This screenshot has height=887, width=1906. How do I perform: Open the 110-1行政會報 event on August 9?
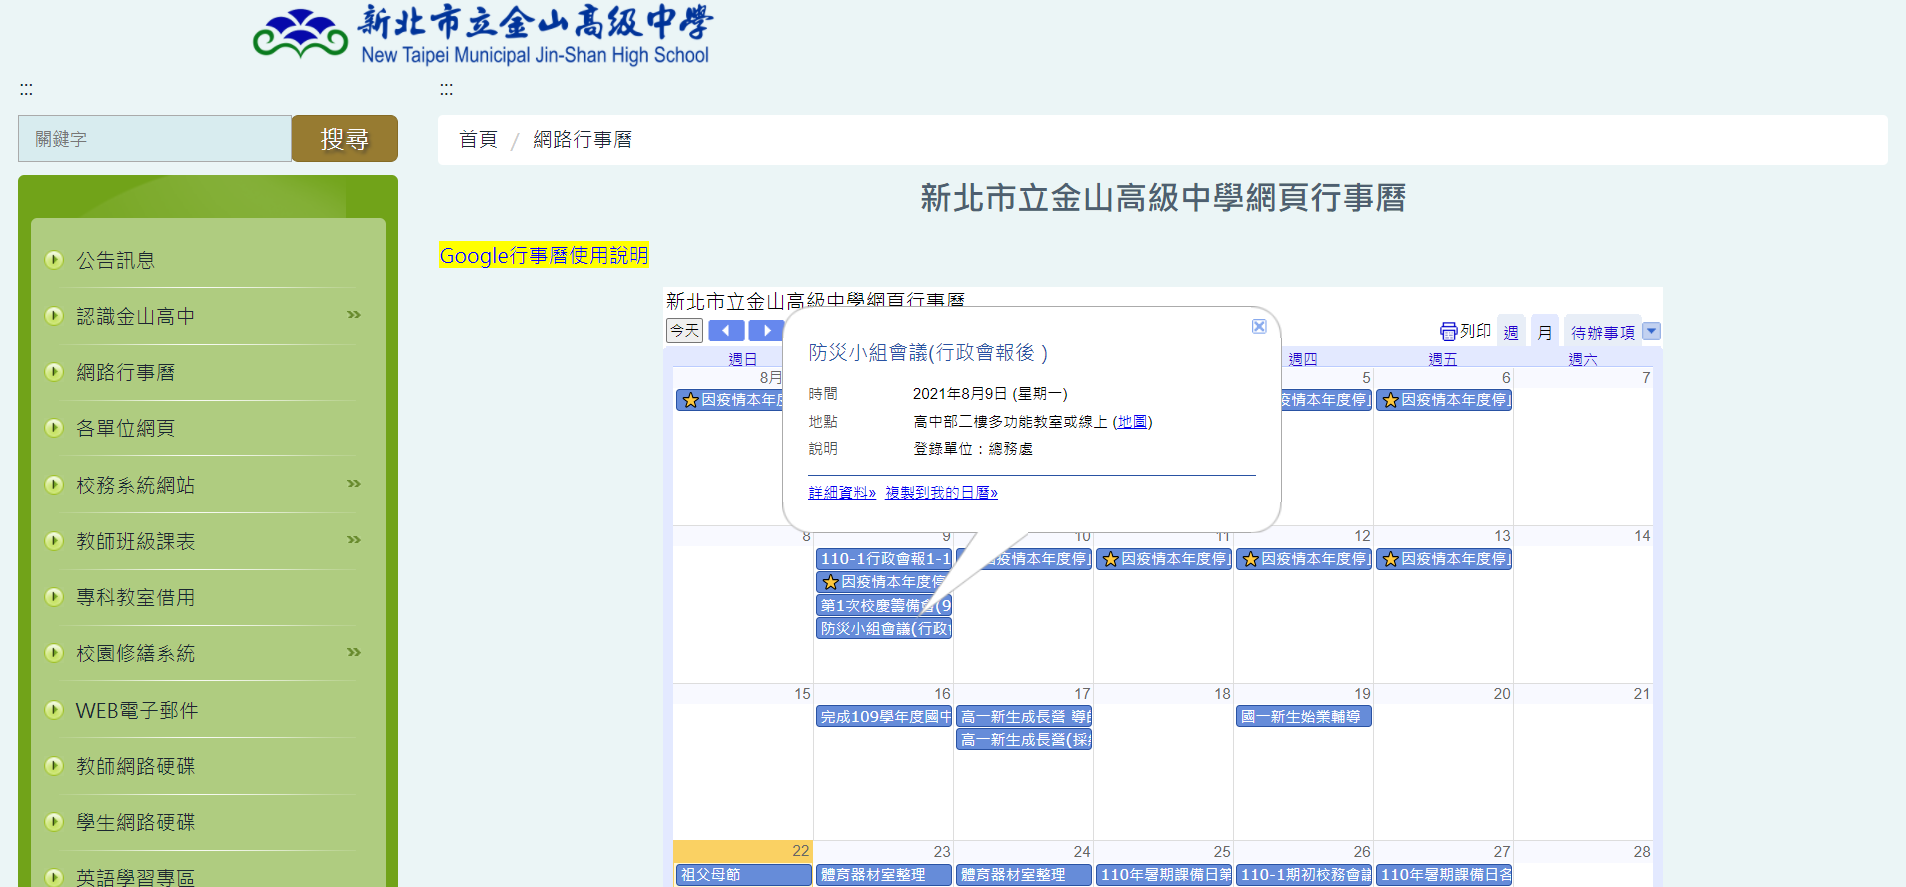coord(884,559)
